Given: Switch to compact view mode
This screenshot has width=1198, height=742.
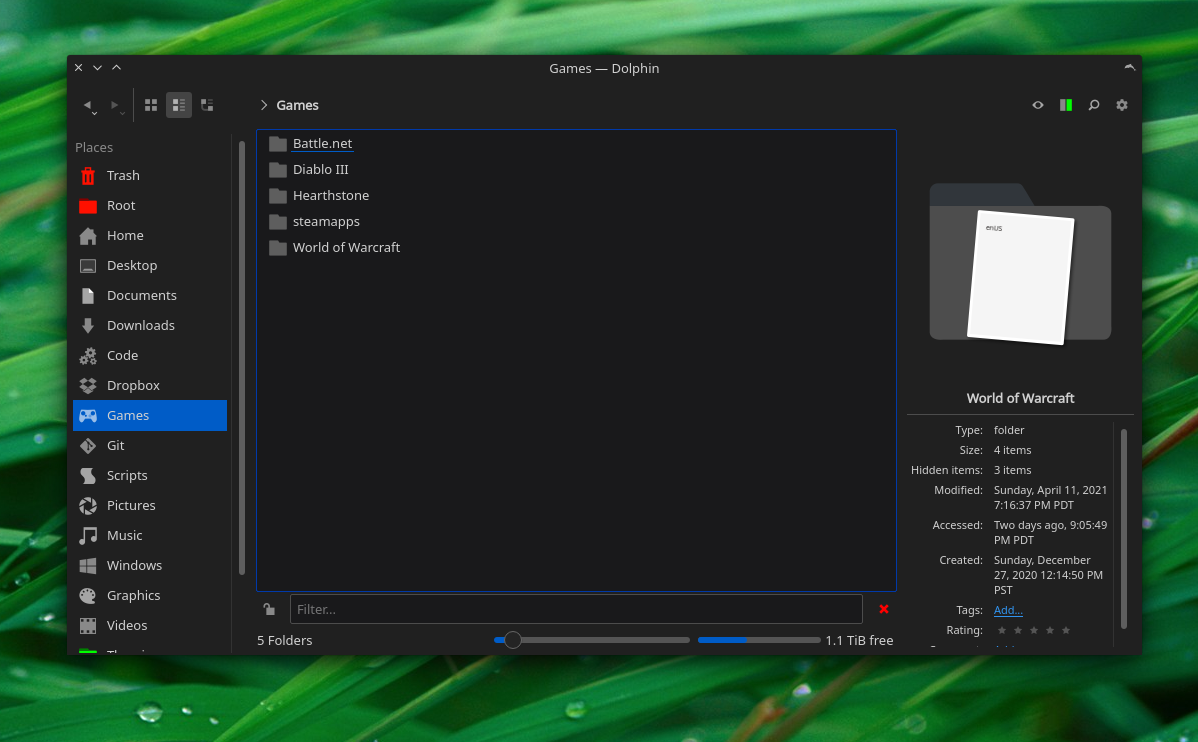Looking at the screenshot, I should point(179,105).
